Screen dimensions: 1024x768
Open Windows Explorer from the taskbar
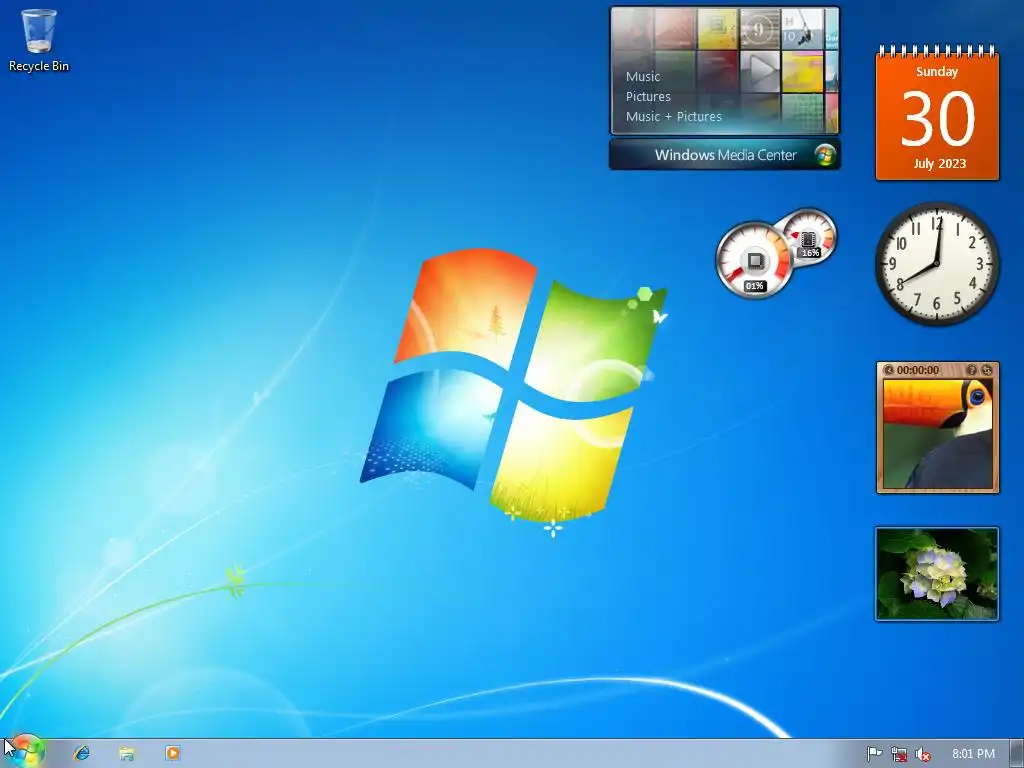tap(127, 753)
